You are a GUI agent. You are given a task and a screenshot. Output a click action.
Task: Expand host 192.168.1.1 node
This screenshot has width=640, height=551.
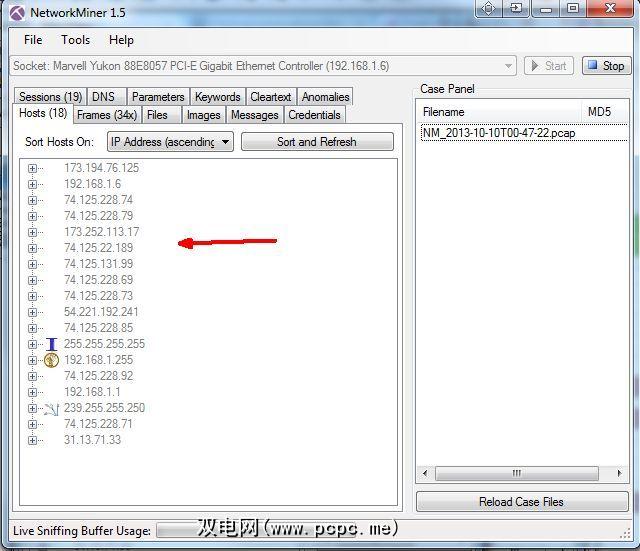[x=32, y=392]
